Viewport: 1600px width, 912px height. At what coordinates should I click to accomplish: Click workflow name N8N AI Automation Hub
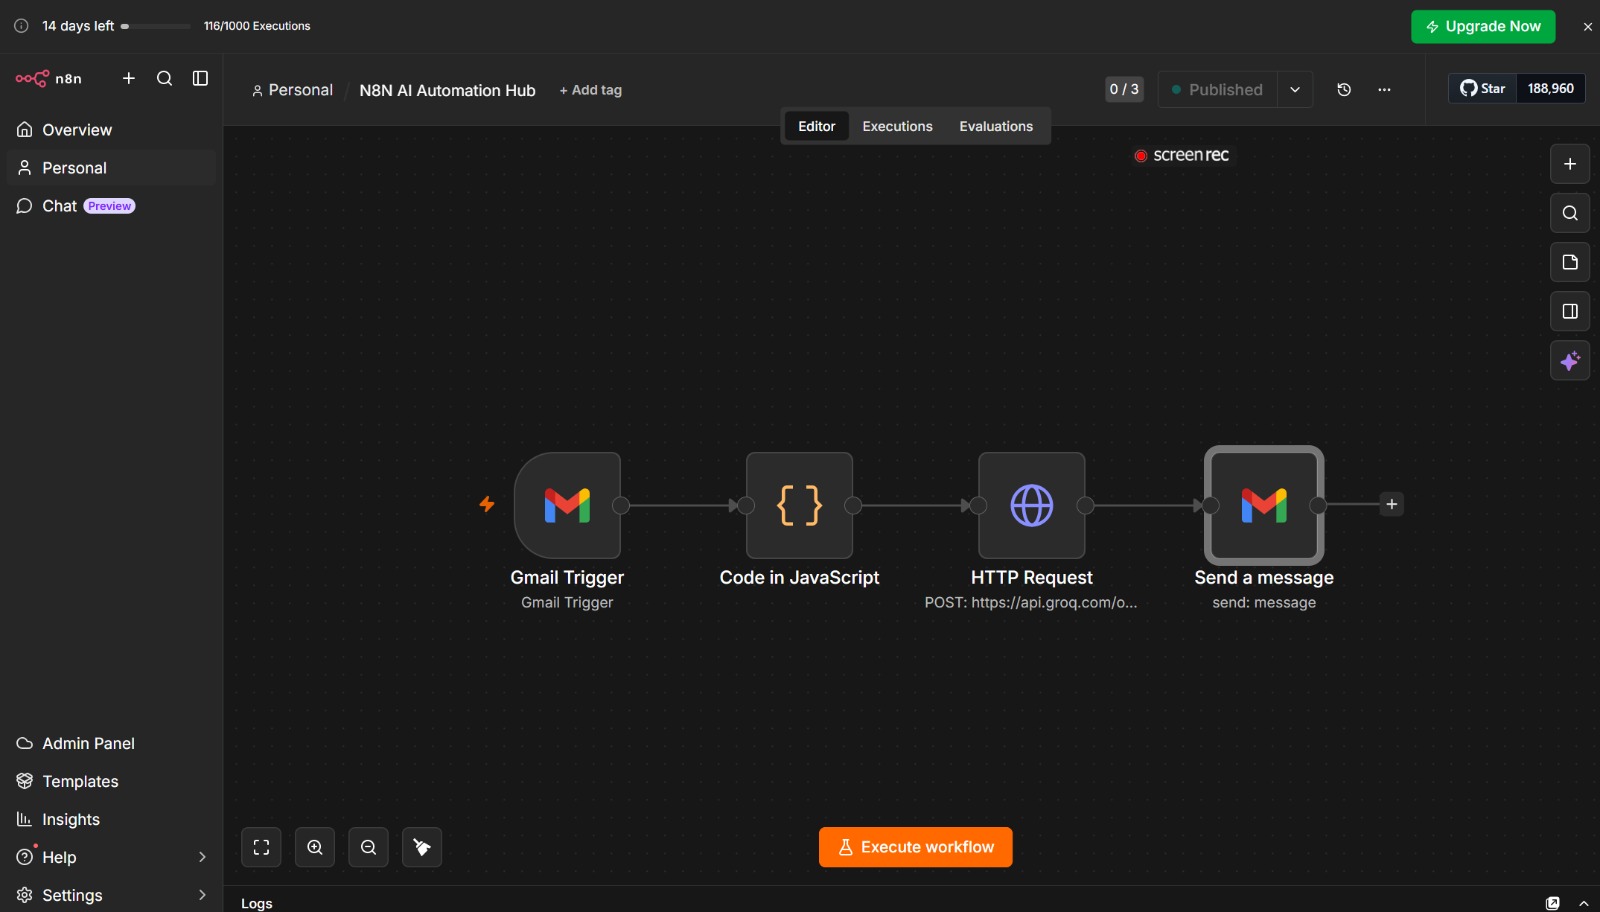tap(447, 90)
